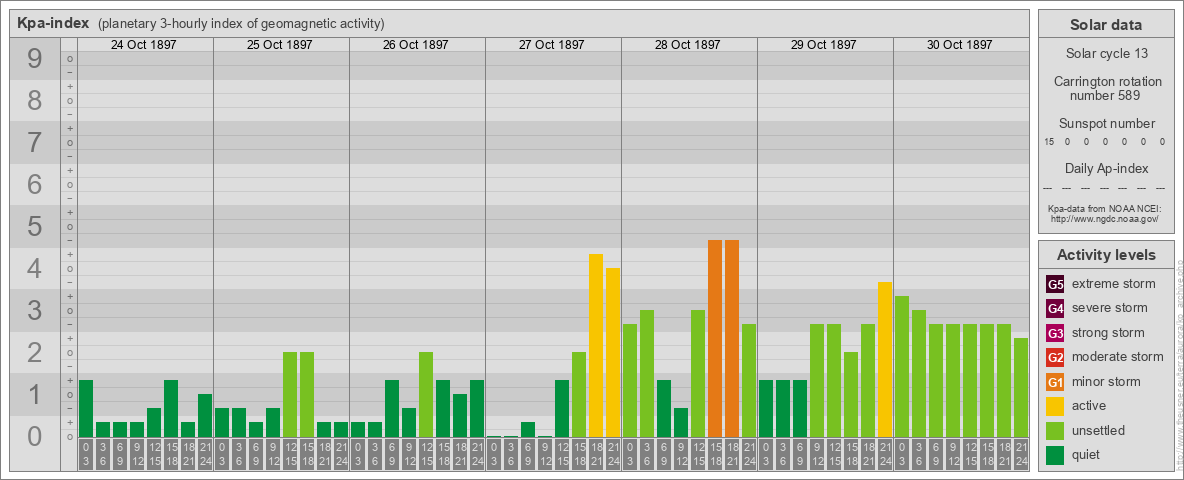The height and width of the screenshot is (480, 1184).
Task: Click the first 0-3 bar on 30 Oct
Action: pyautogui.click(x=902, y=367)
